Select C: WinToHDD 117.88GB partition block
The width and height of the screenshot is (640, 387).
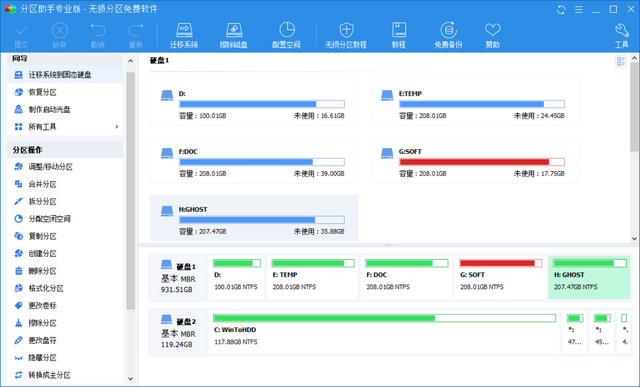coord(384,332)
